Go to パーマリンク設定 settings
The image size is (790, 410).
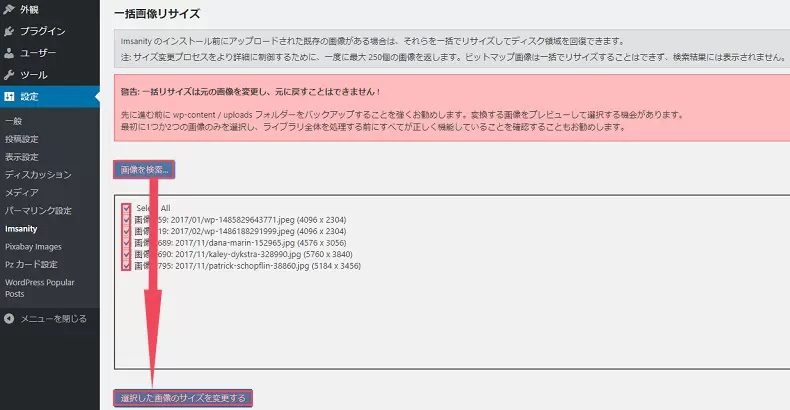click(38, 211)
